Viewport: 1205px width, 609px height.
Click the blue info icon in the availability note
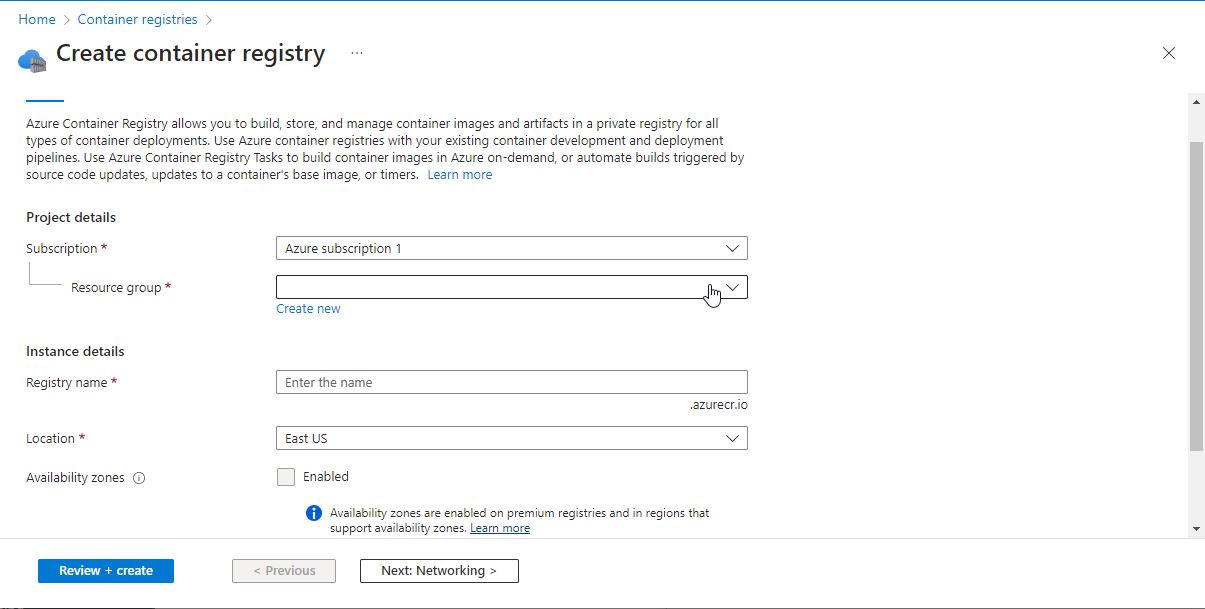pos(313,512)
